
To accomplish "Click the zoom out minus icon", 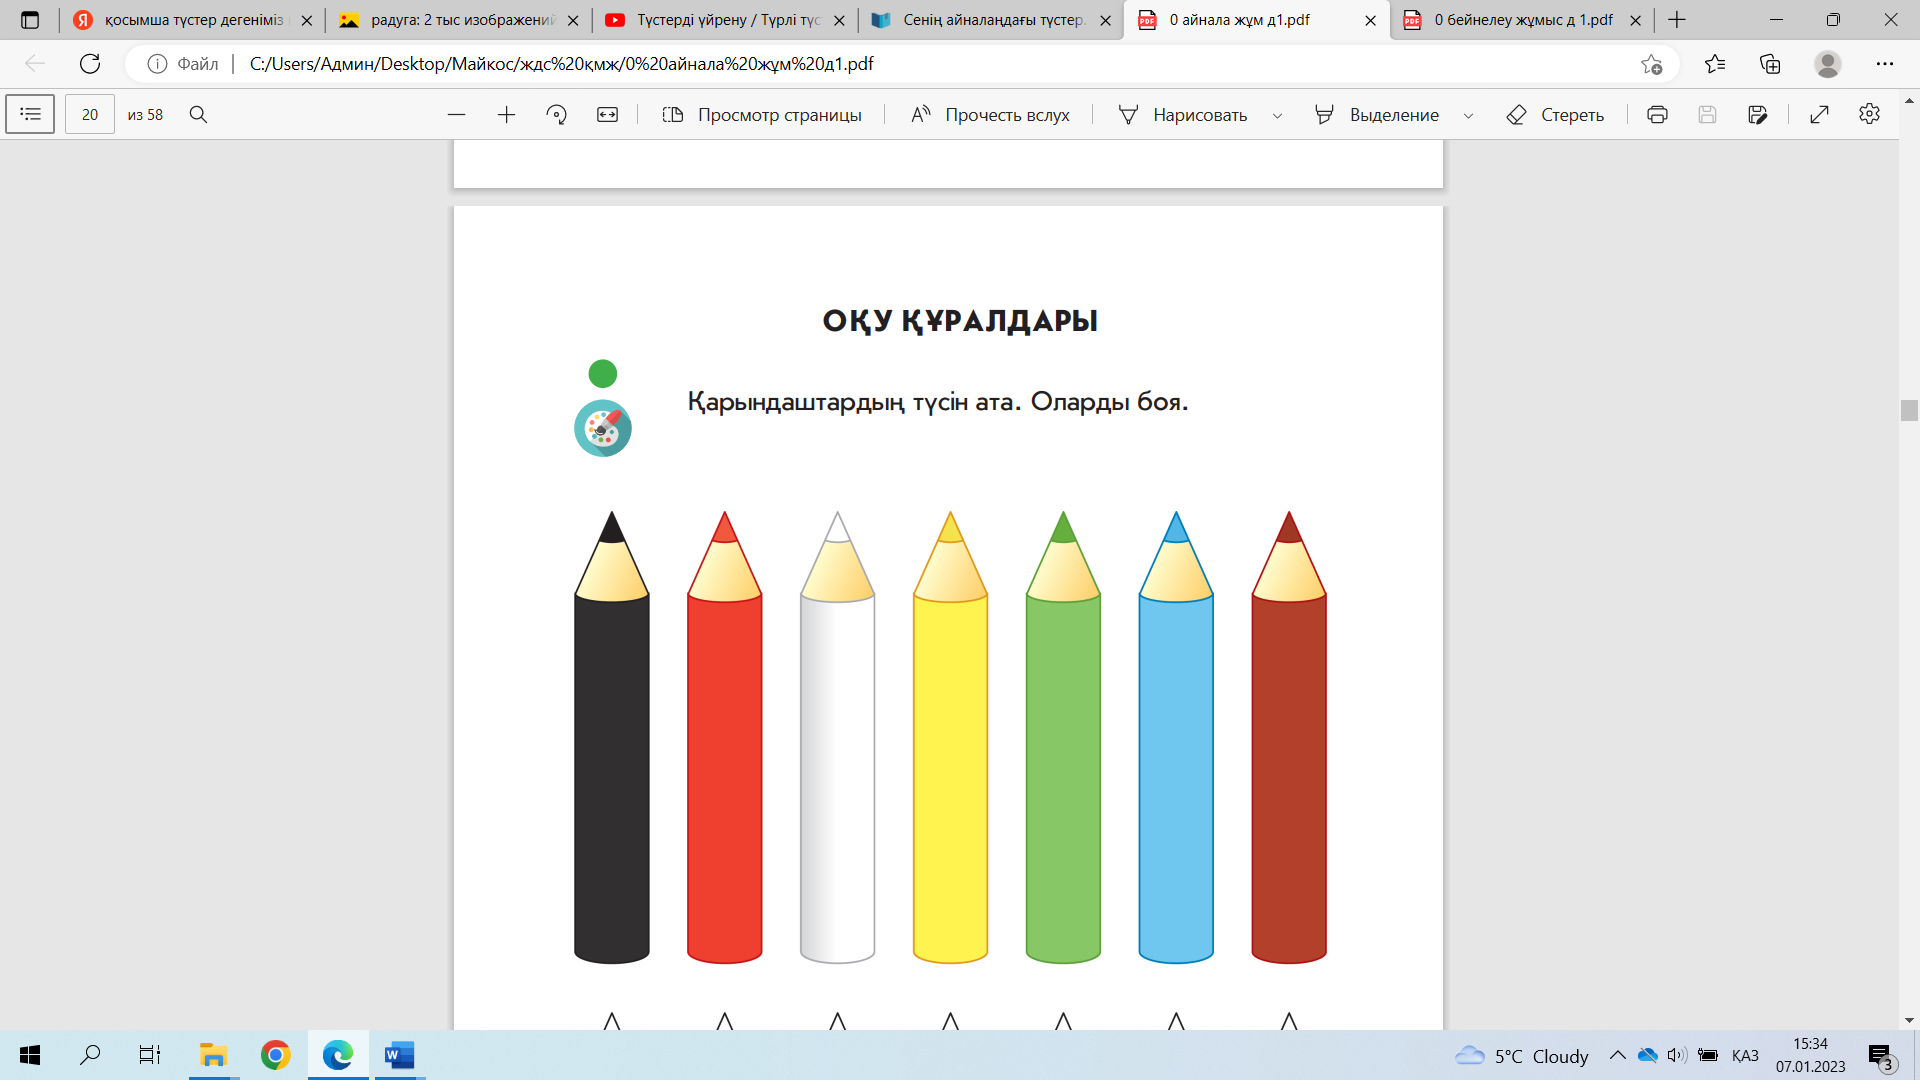I will click(456, 115).
